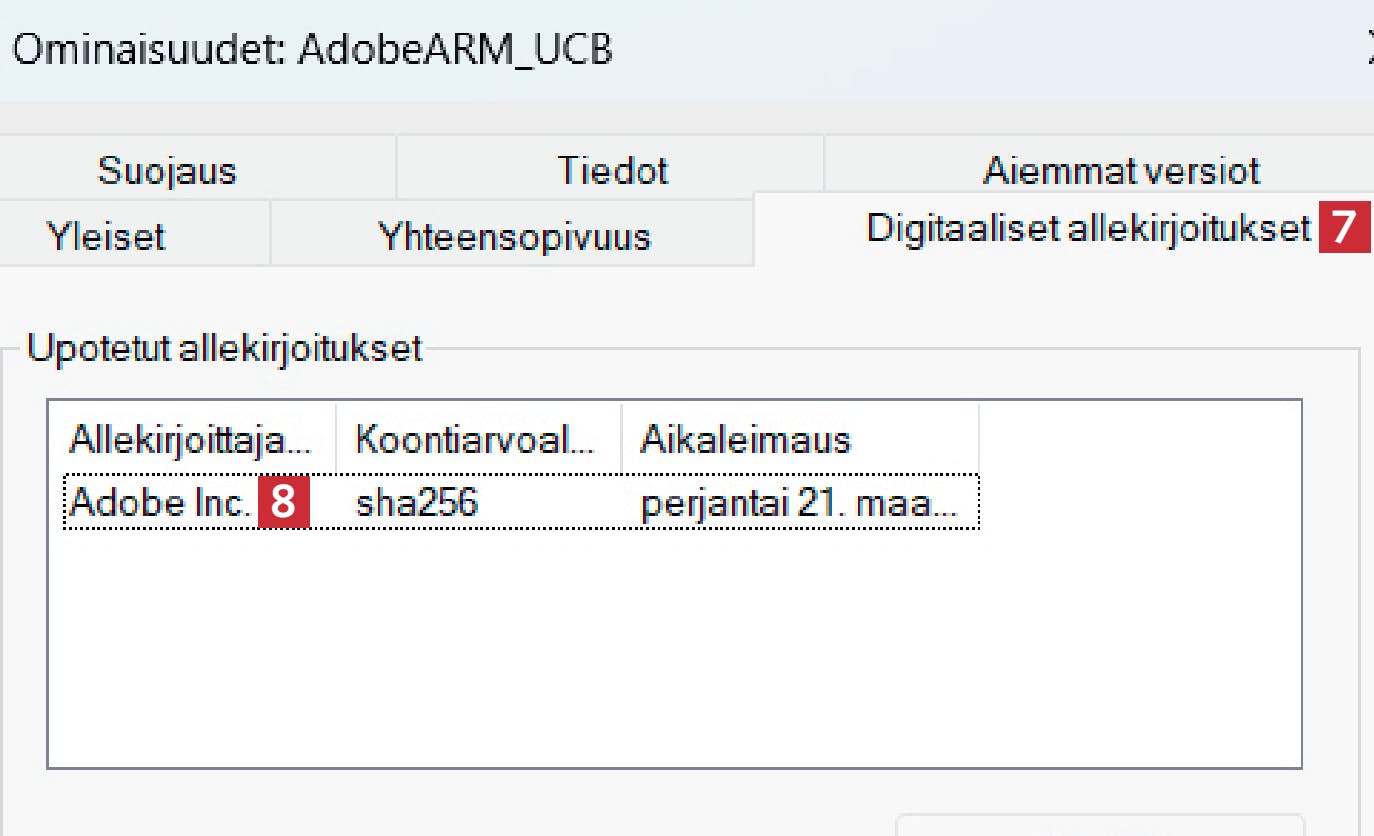Click the Upotetut allekirjoitukset group label
This screenshot has width=1374, height=836.
(225, 349)
